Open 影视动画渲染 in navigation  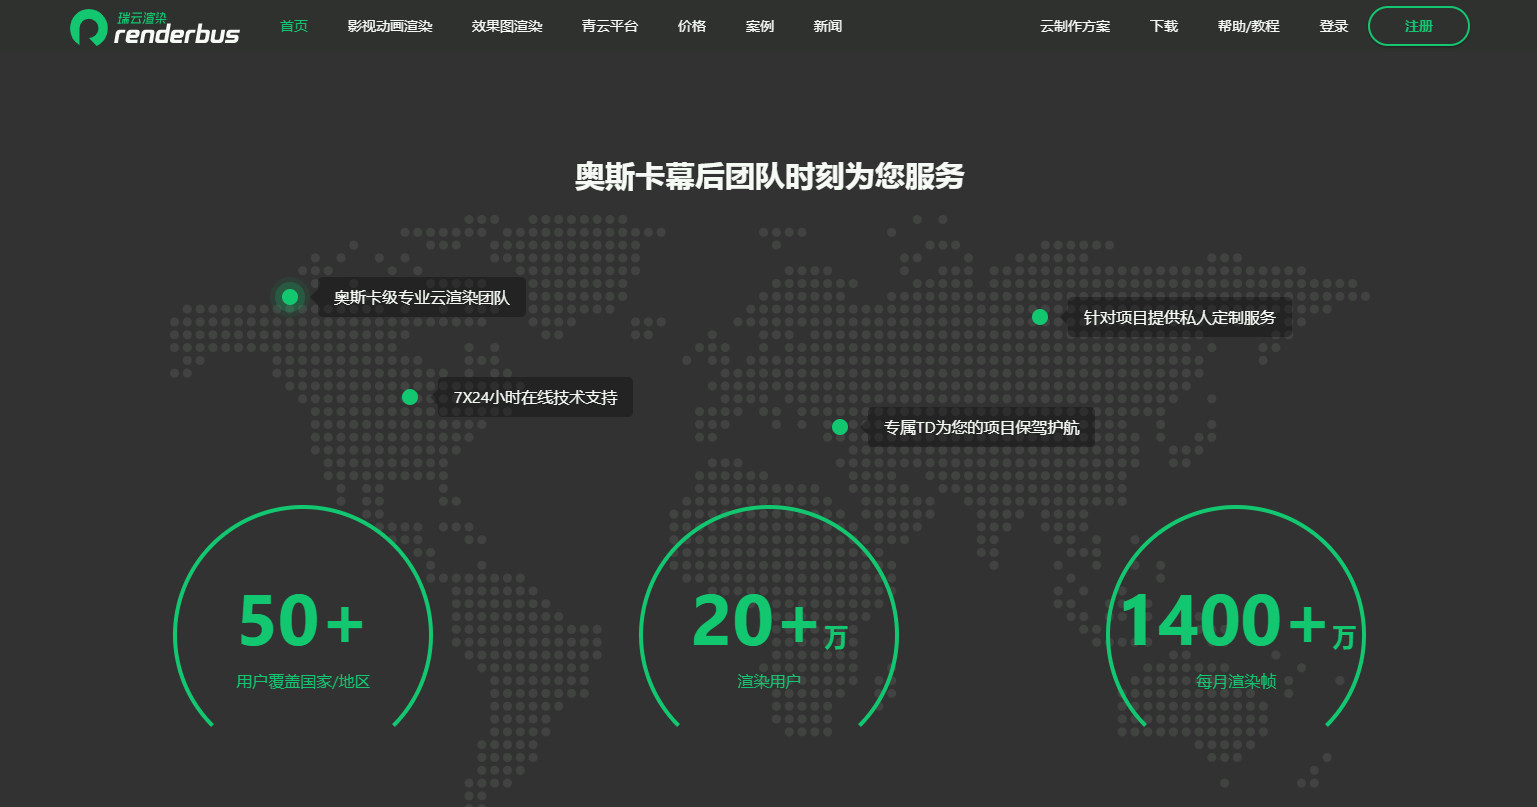pyautogui.click(x=390, y=26)
